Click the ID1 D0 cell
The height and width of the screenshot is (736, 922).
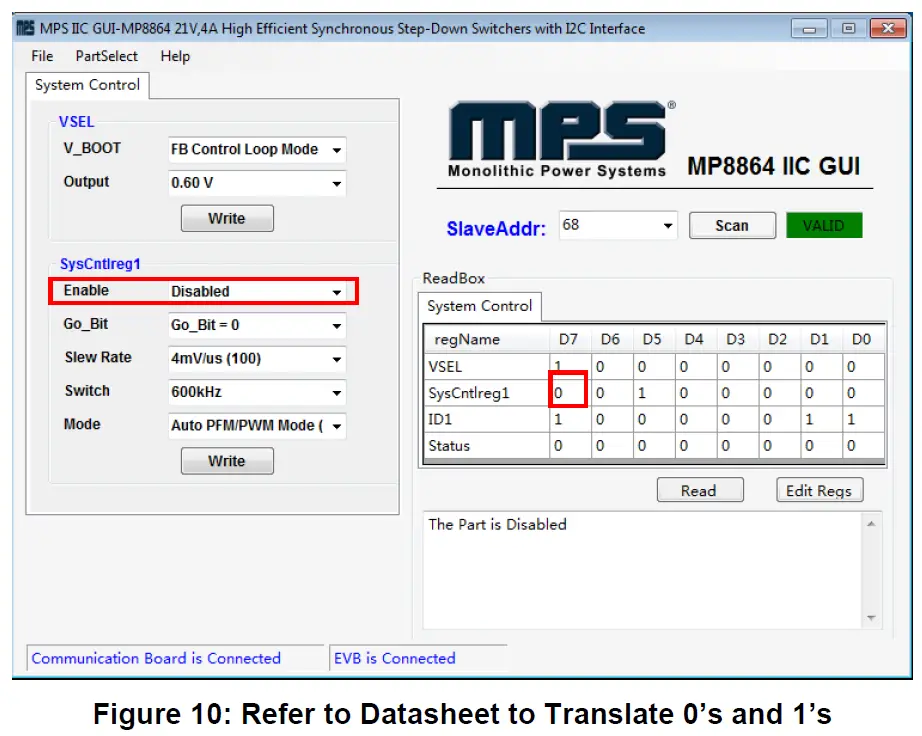(863, 420)
